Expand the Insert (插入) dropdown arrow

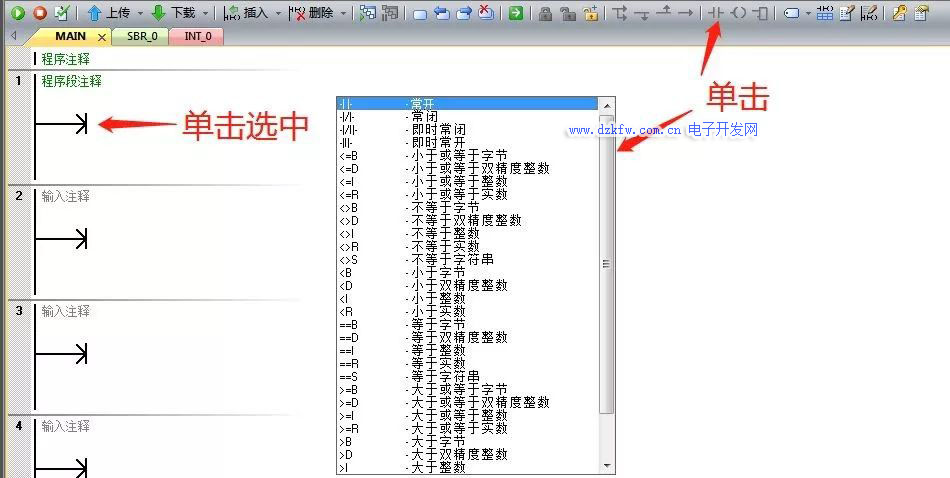click(x=276, y=14)
